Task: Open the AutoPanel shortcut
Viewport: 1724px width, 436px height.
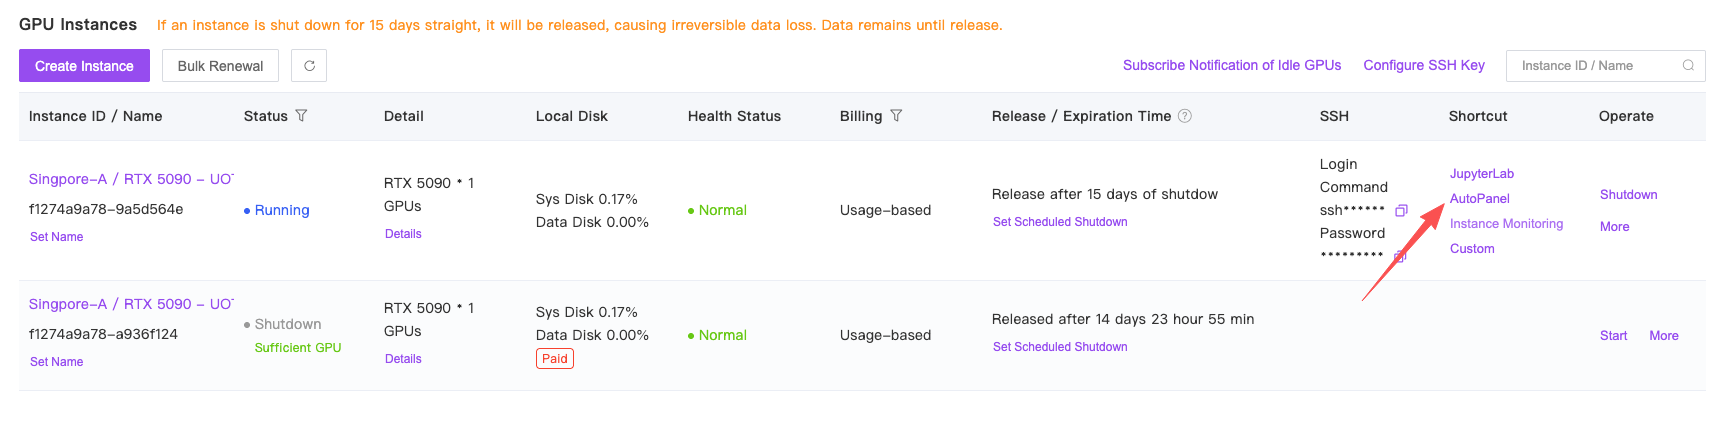Action: [1479, 199]
